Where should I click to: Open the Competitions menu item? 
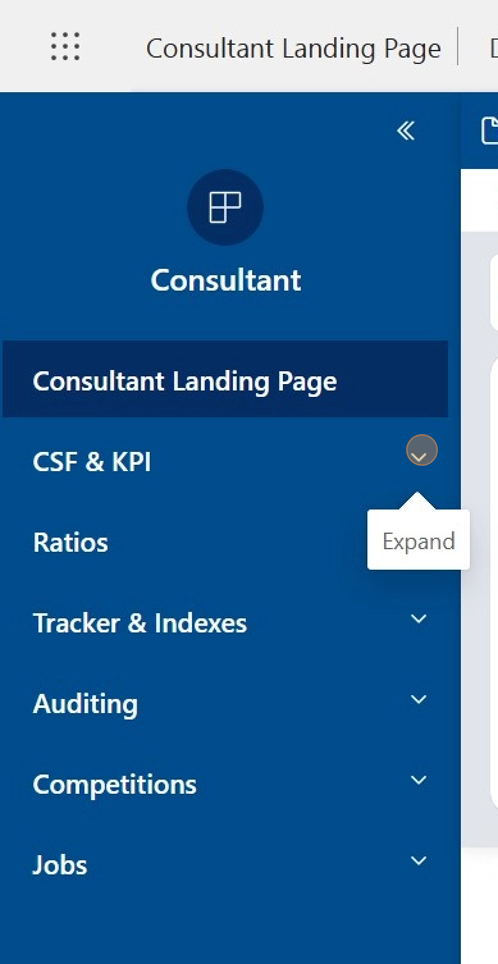114,784
